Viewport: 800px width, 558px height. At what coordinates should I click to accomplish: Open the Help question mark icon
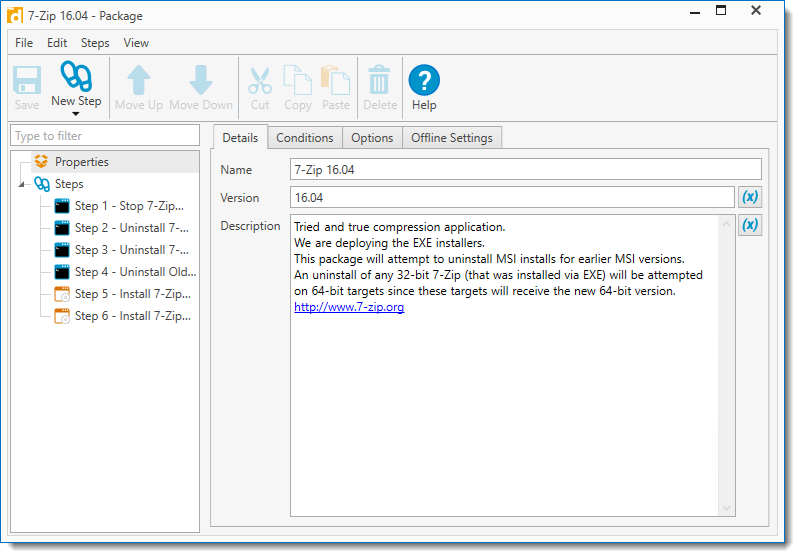[x=424, y=80]
